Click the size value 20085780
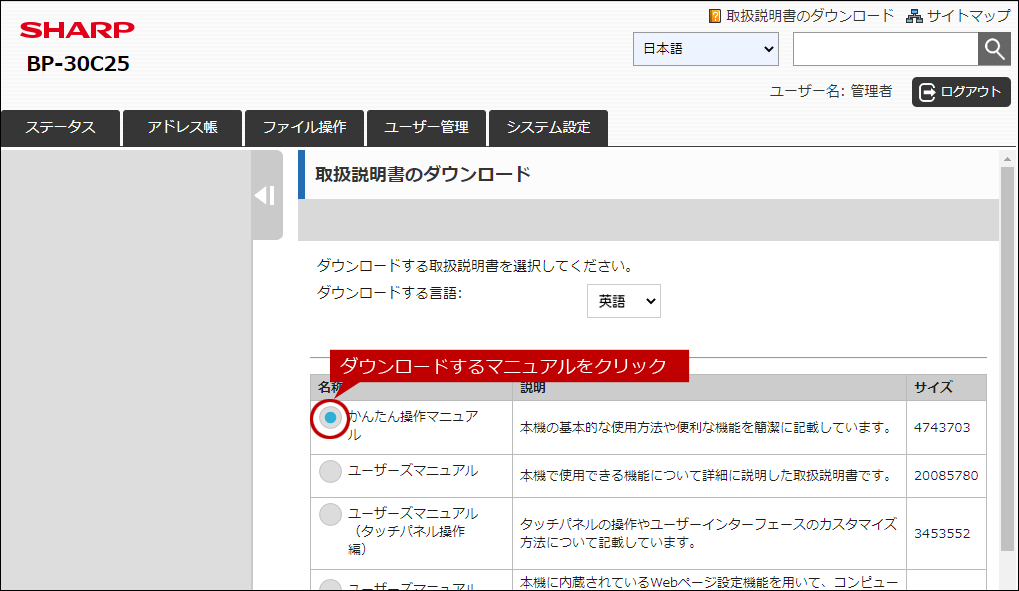This screenshot has height=591, width=1019. (x=946, y=476)
